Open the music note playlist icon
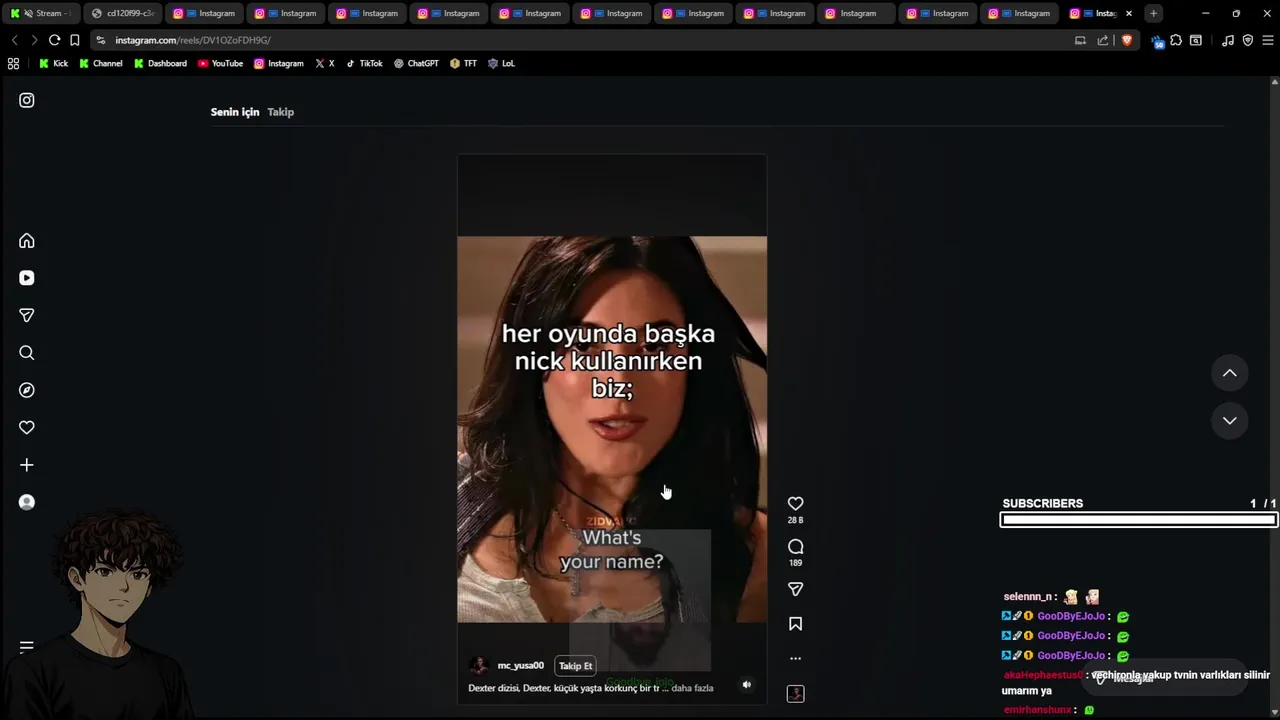Viewport: 1280px width, 720px height. [x=1228, y=40]
